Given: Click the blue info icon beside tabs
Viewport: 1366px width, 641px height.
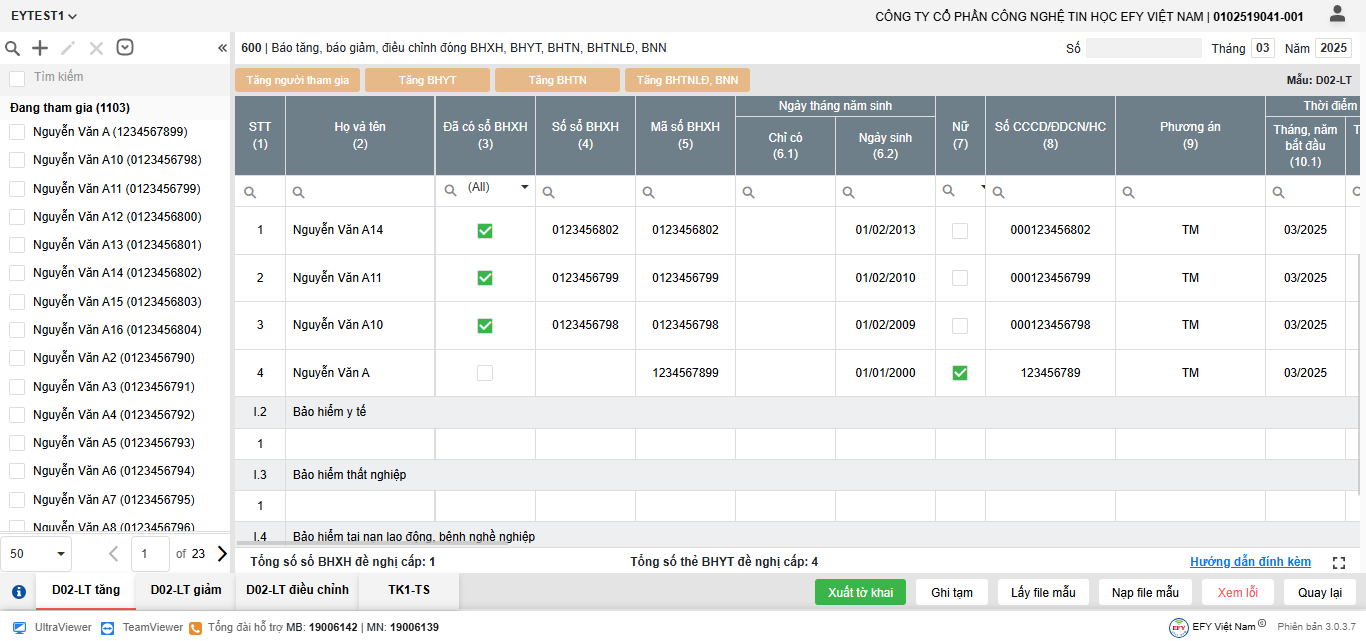Looking at the screenshot, I should [18, 591].
